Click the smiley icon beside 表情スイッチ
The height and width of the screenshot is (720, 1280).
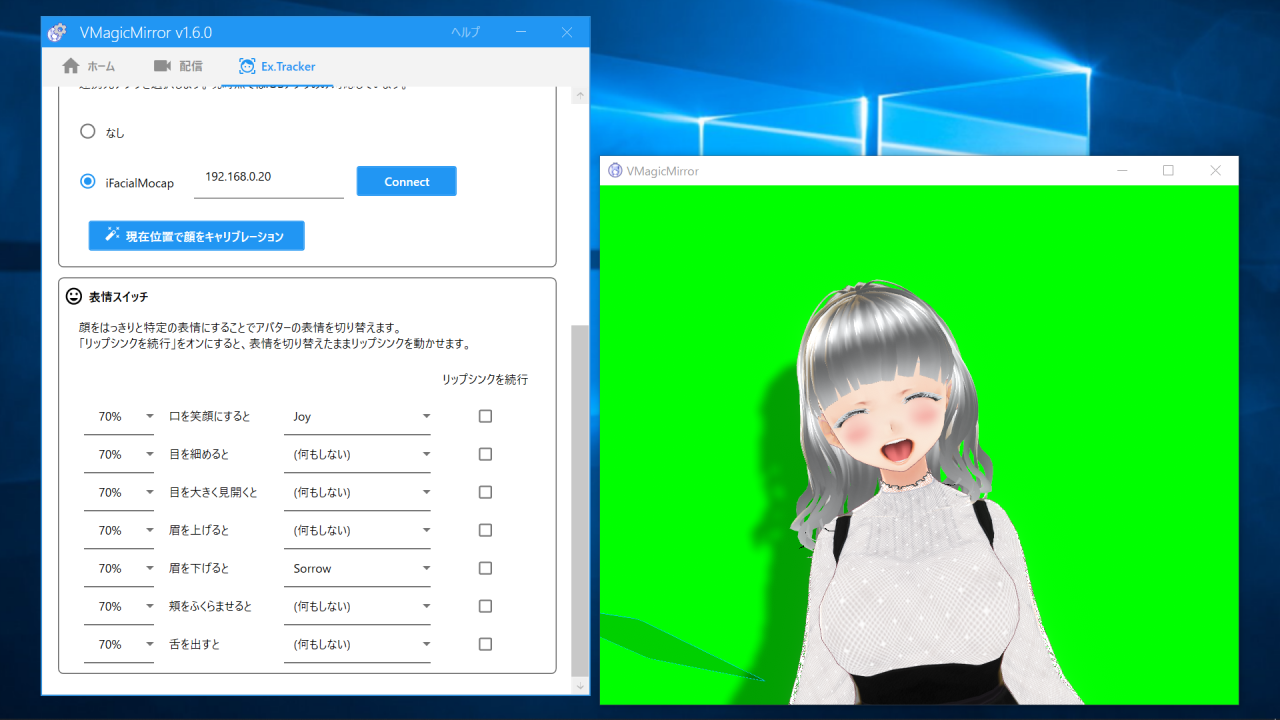pyautogui.click(x=74, y=297)
